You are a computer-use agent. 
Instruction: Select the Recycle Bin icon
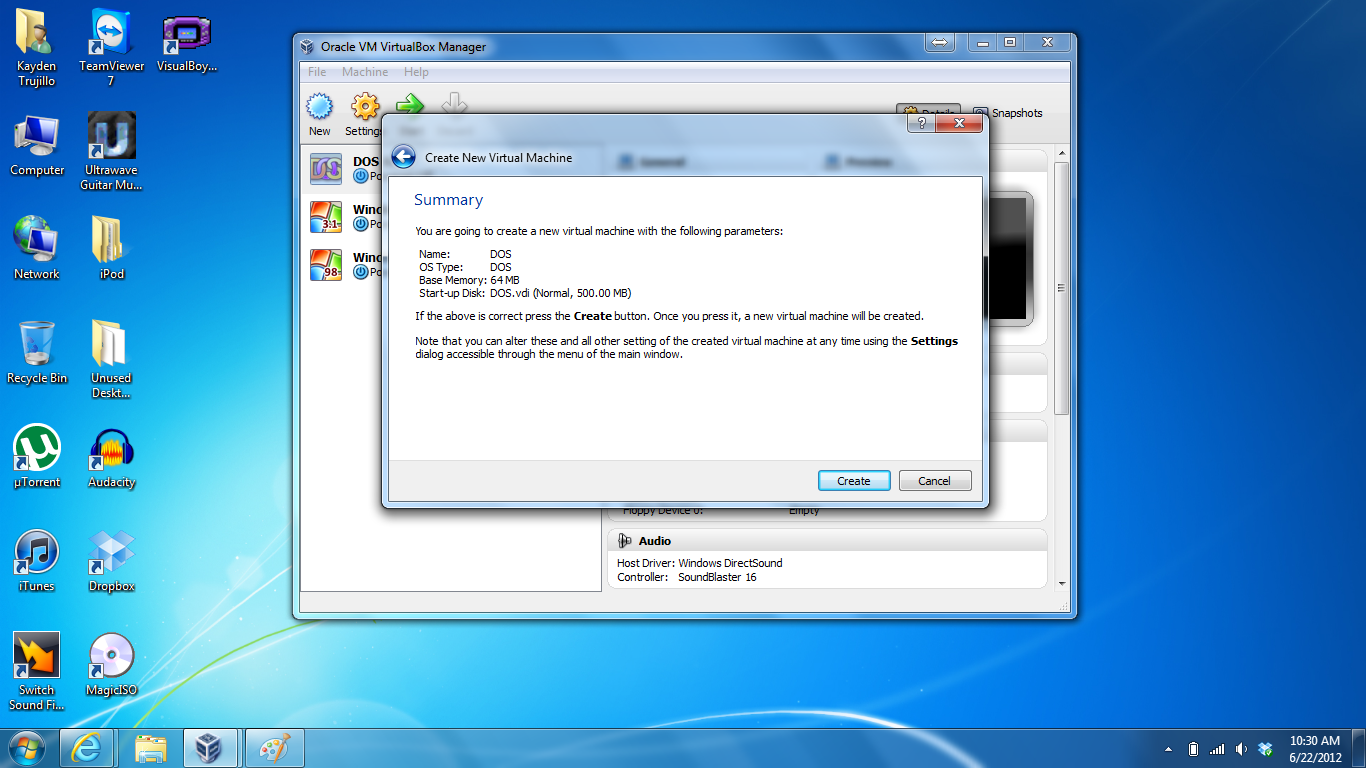click(x=37, y=352)
